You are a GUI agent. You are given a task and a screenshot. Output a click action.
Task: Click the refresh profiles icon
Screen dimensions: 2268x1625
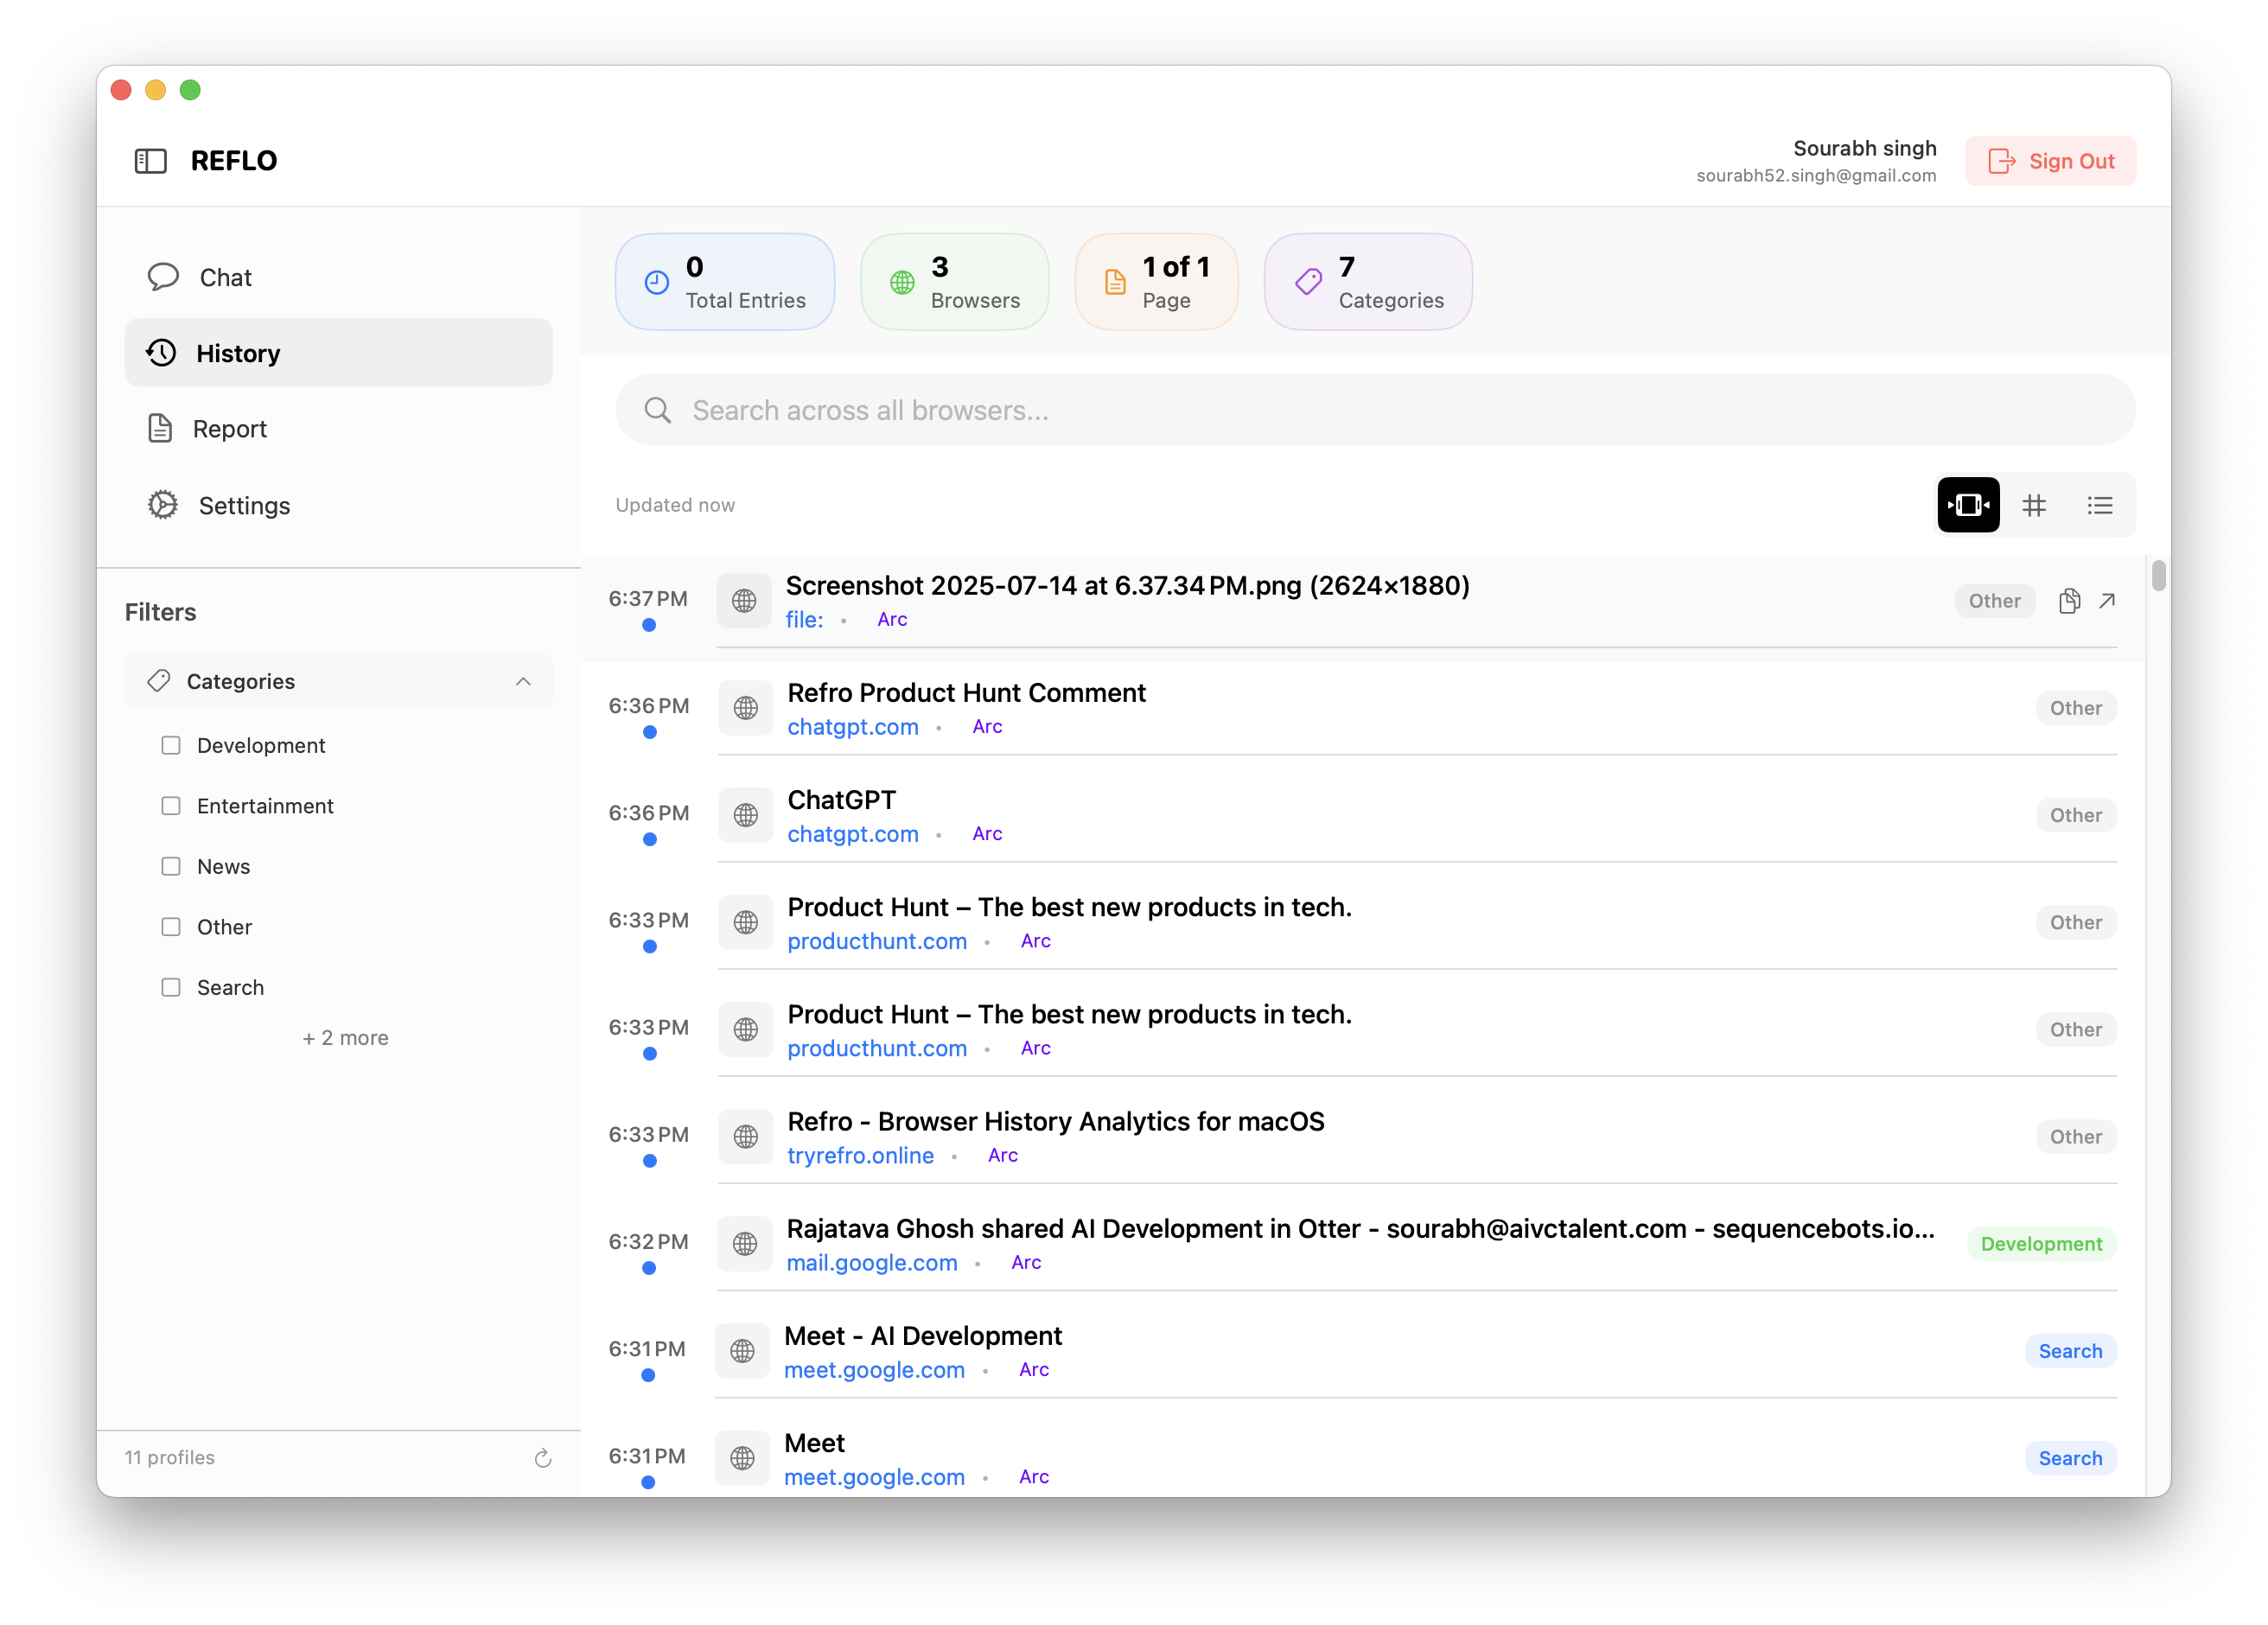pos(542,1458)
